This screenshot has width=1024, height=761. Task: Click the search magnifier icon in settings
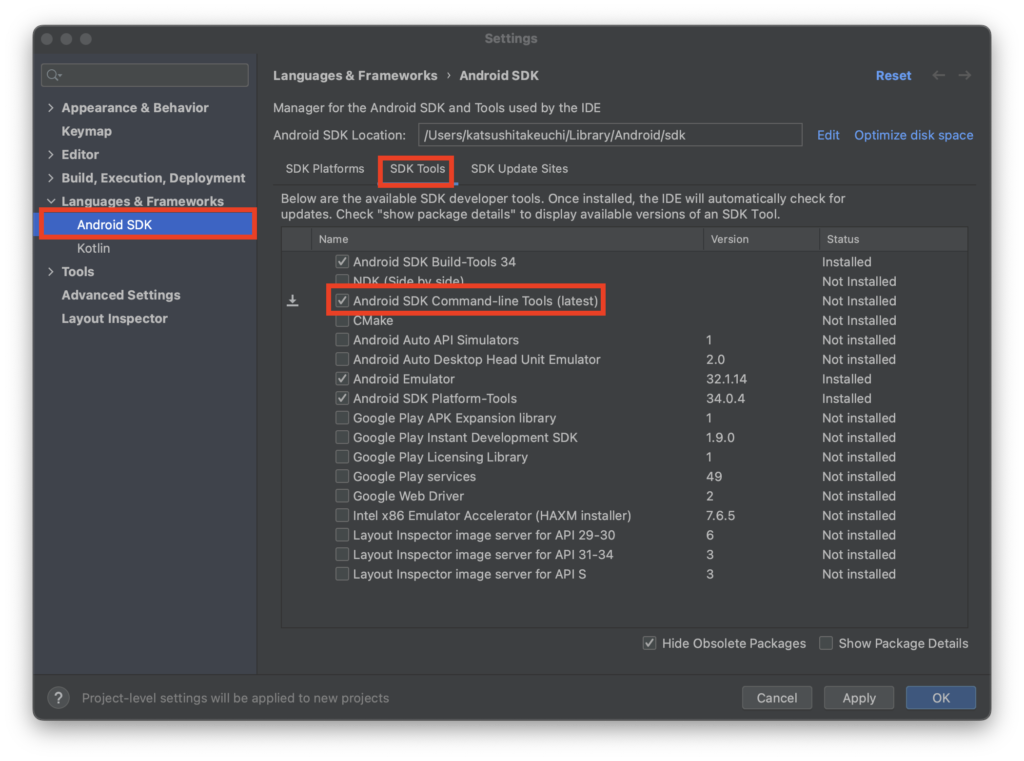click(x=54, y=75)
